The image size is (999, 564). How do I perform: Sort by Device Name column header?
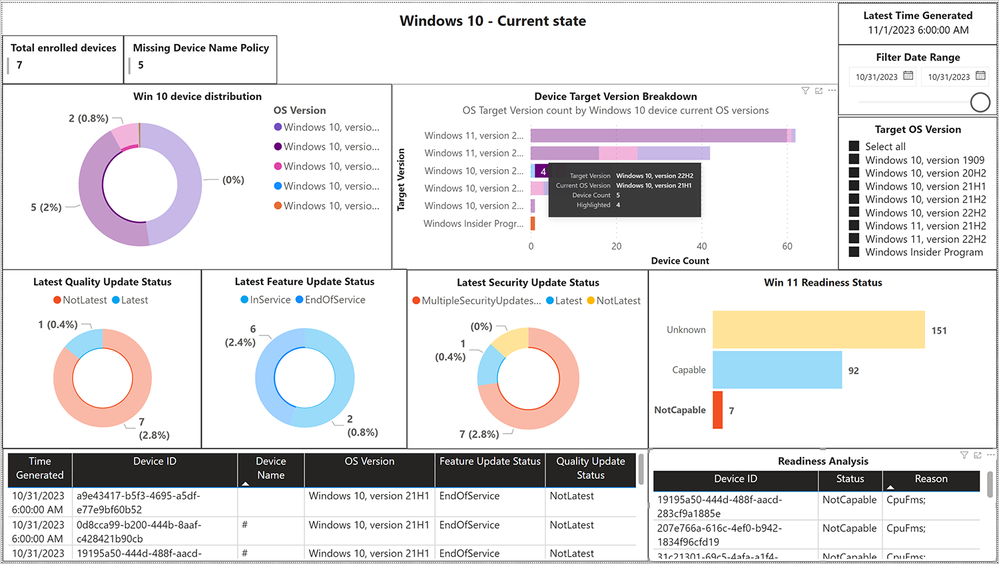coord(271,468)
